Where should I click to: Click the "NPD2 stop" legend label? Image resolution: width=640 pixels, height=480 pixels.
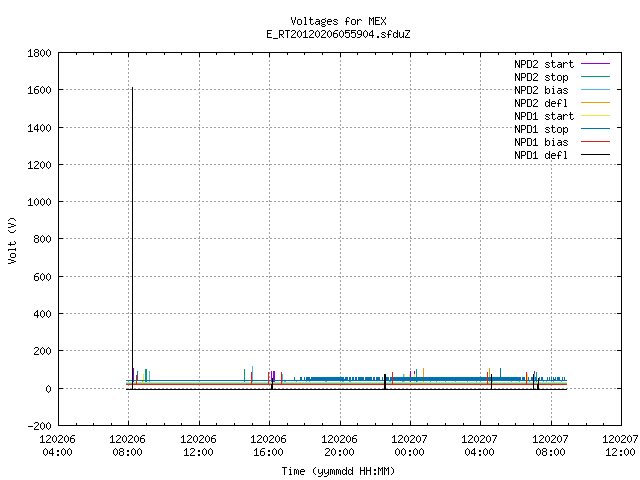(x=541, y=77)
